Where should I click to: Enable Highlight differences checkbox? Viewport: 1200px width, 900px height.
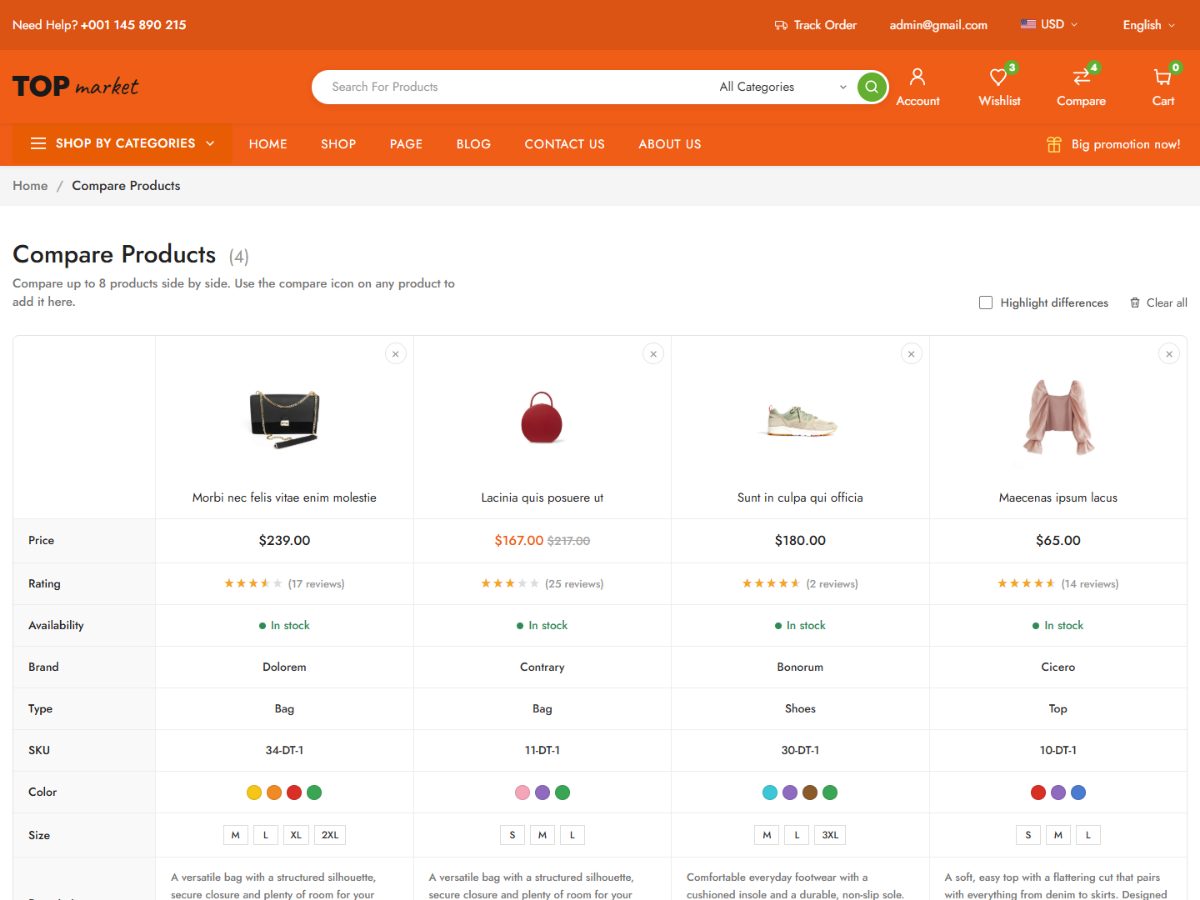click(986, 303)
